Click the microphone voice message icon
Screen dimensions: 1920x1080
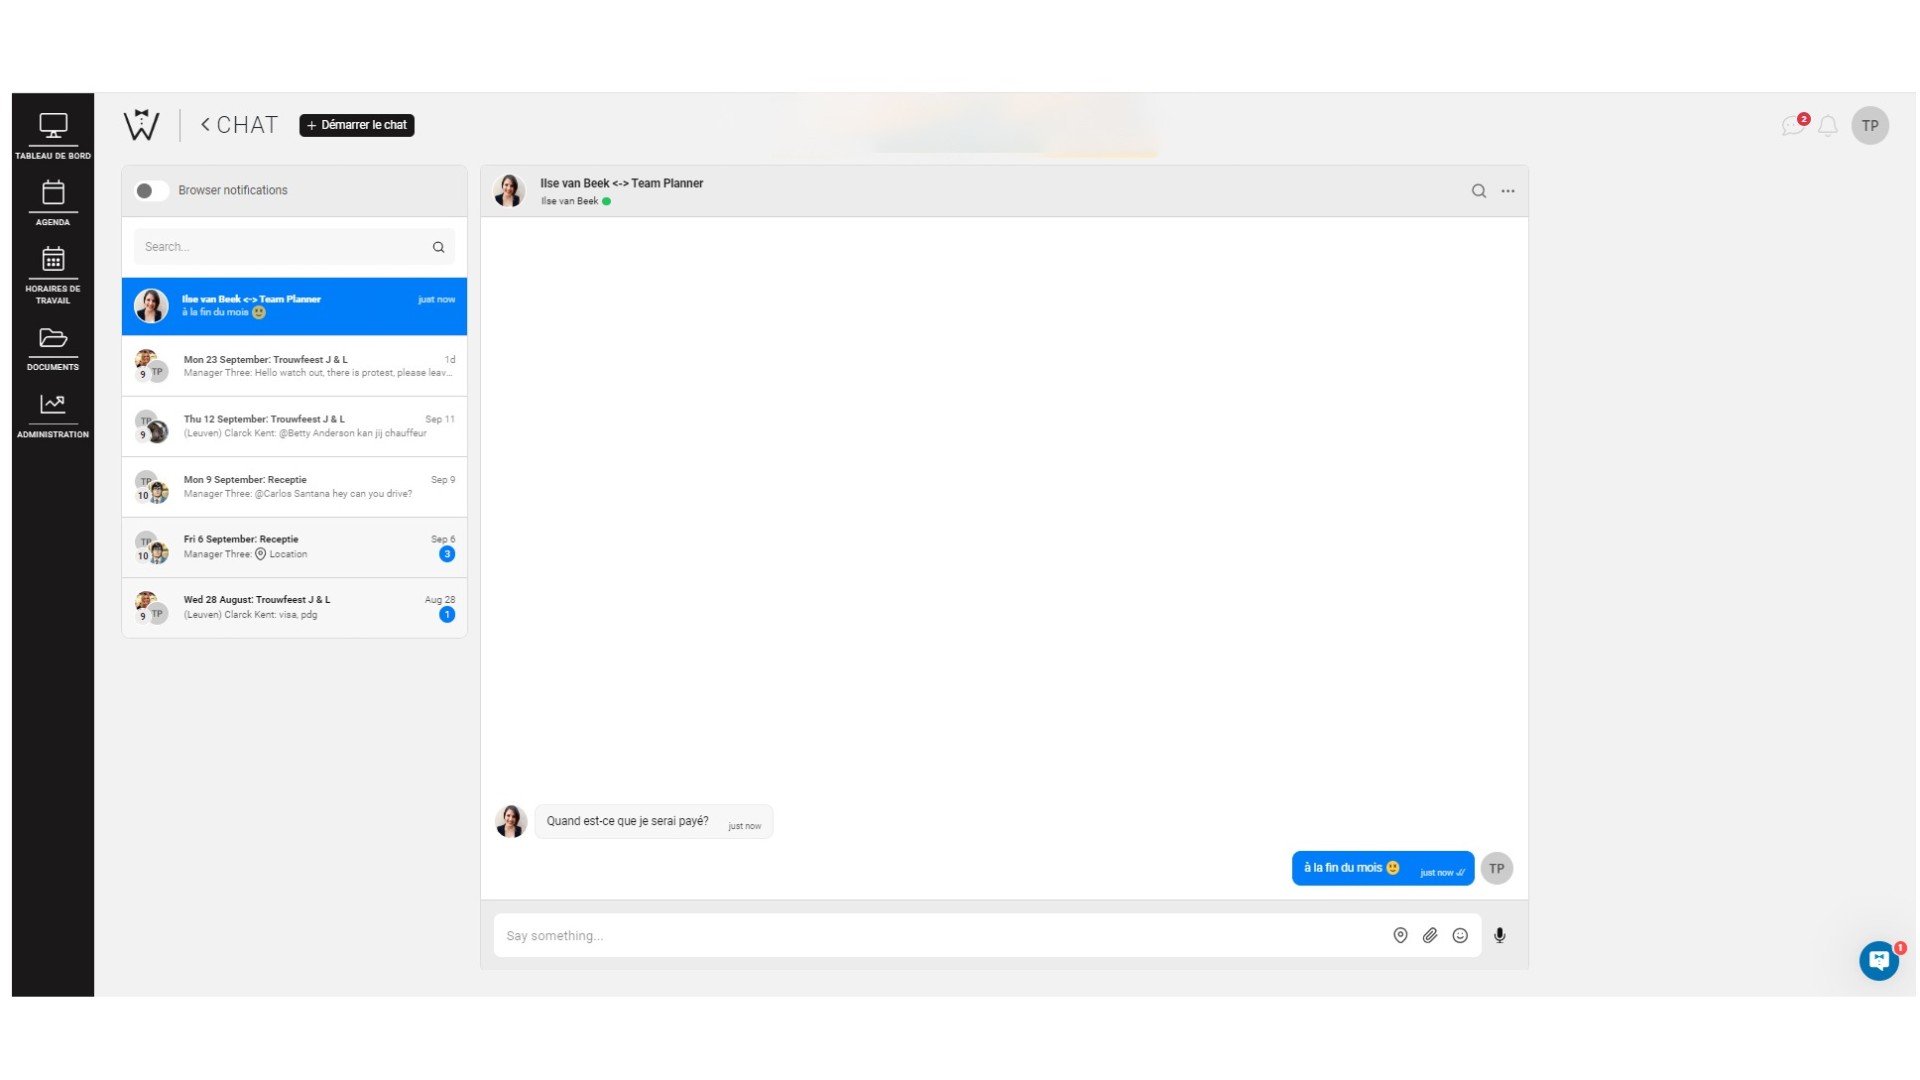click(x=1499, y=935)
